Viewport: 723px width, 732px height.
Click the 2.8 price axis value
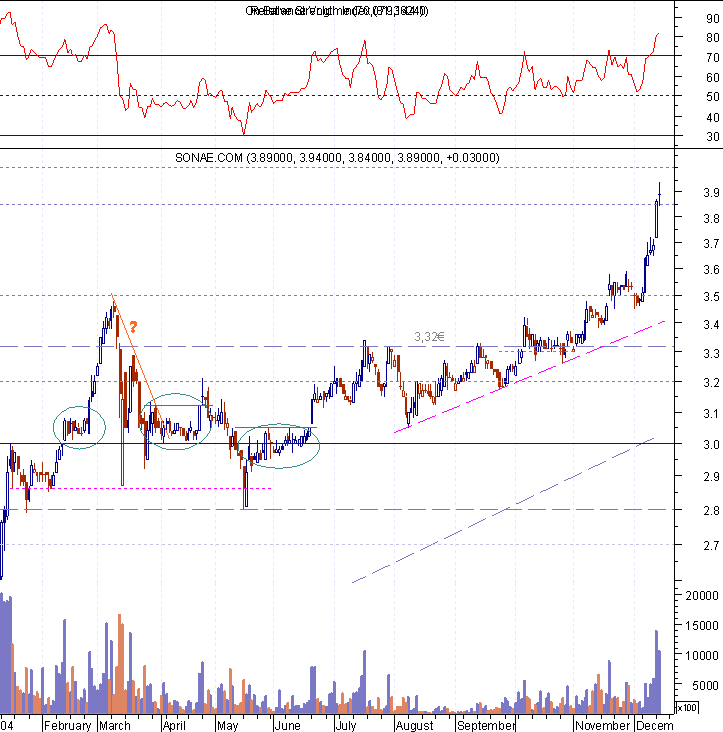711,511
